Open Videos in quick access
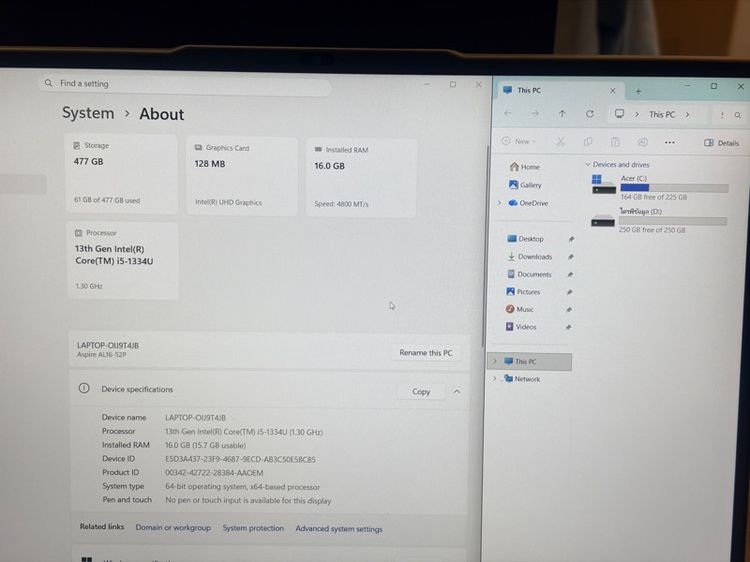Viewport: 750px width, 562px height. tap(521, 327)
